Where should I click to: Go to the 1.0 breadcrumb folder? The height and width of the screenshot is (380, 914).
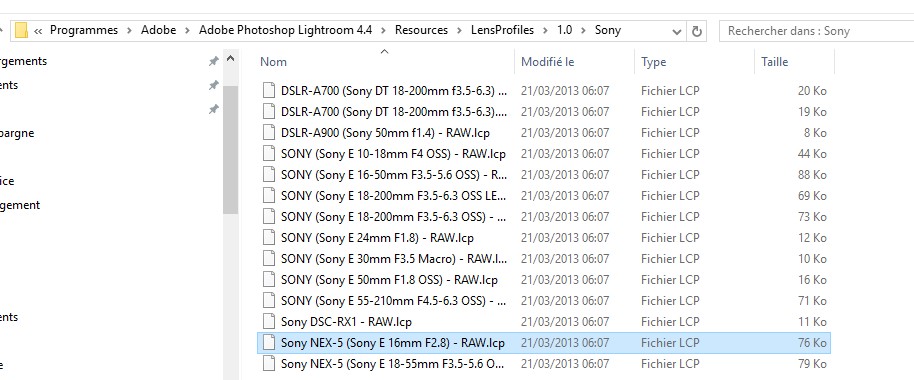(564, 30)
